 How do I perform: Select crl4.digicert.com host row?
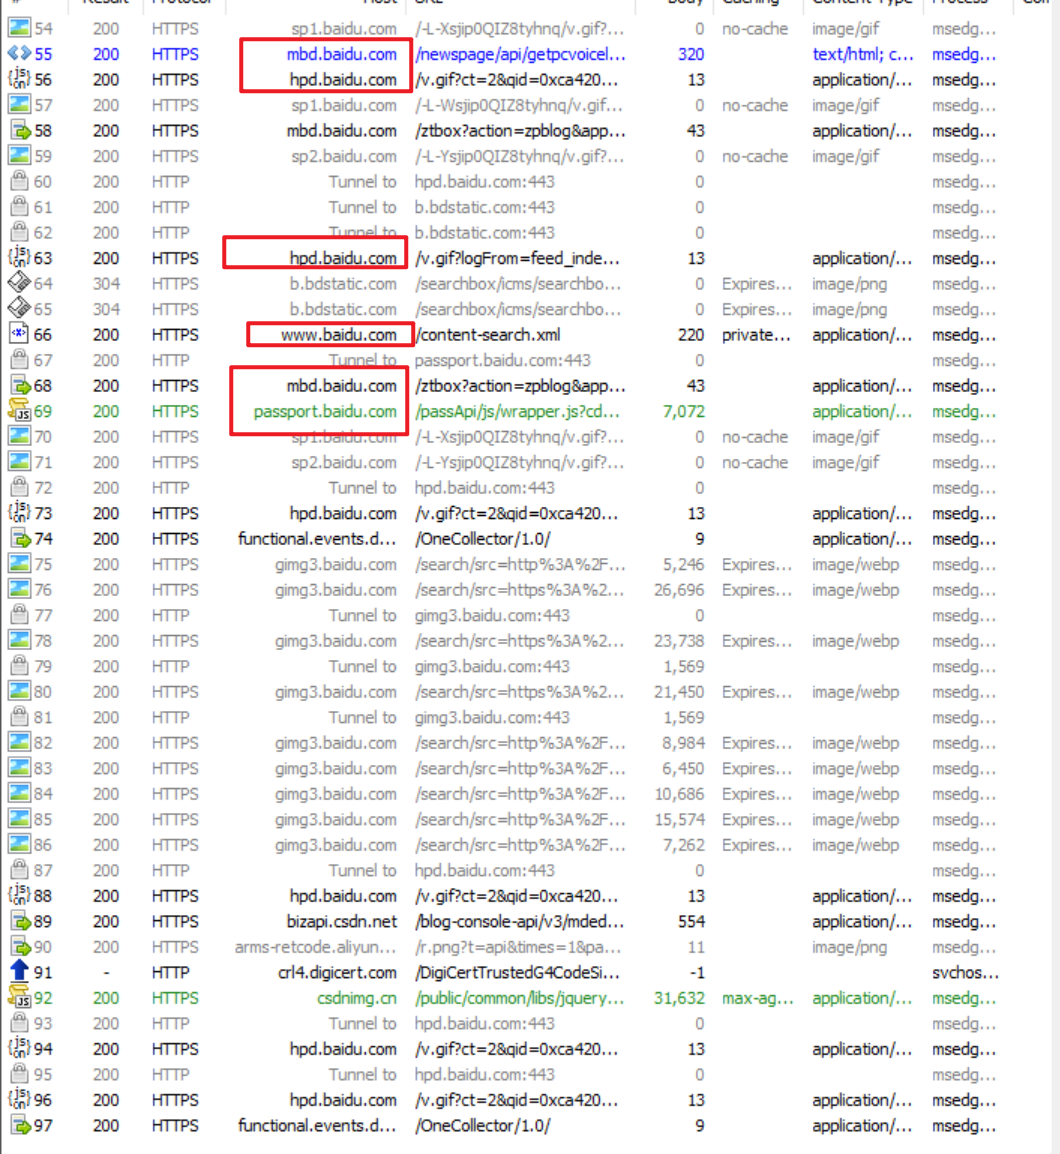tap(337, 972)
